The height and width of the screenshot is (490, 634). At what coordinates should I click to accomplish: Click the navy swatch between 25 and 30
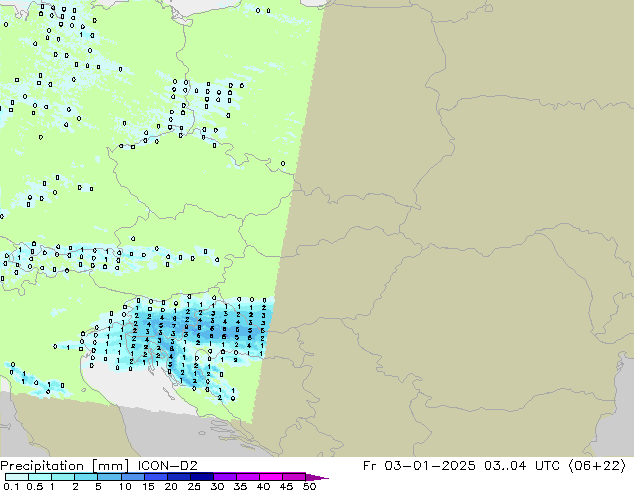click(201, 477)
